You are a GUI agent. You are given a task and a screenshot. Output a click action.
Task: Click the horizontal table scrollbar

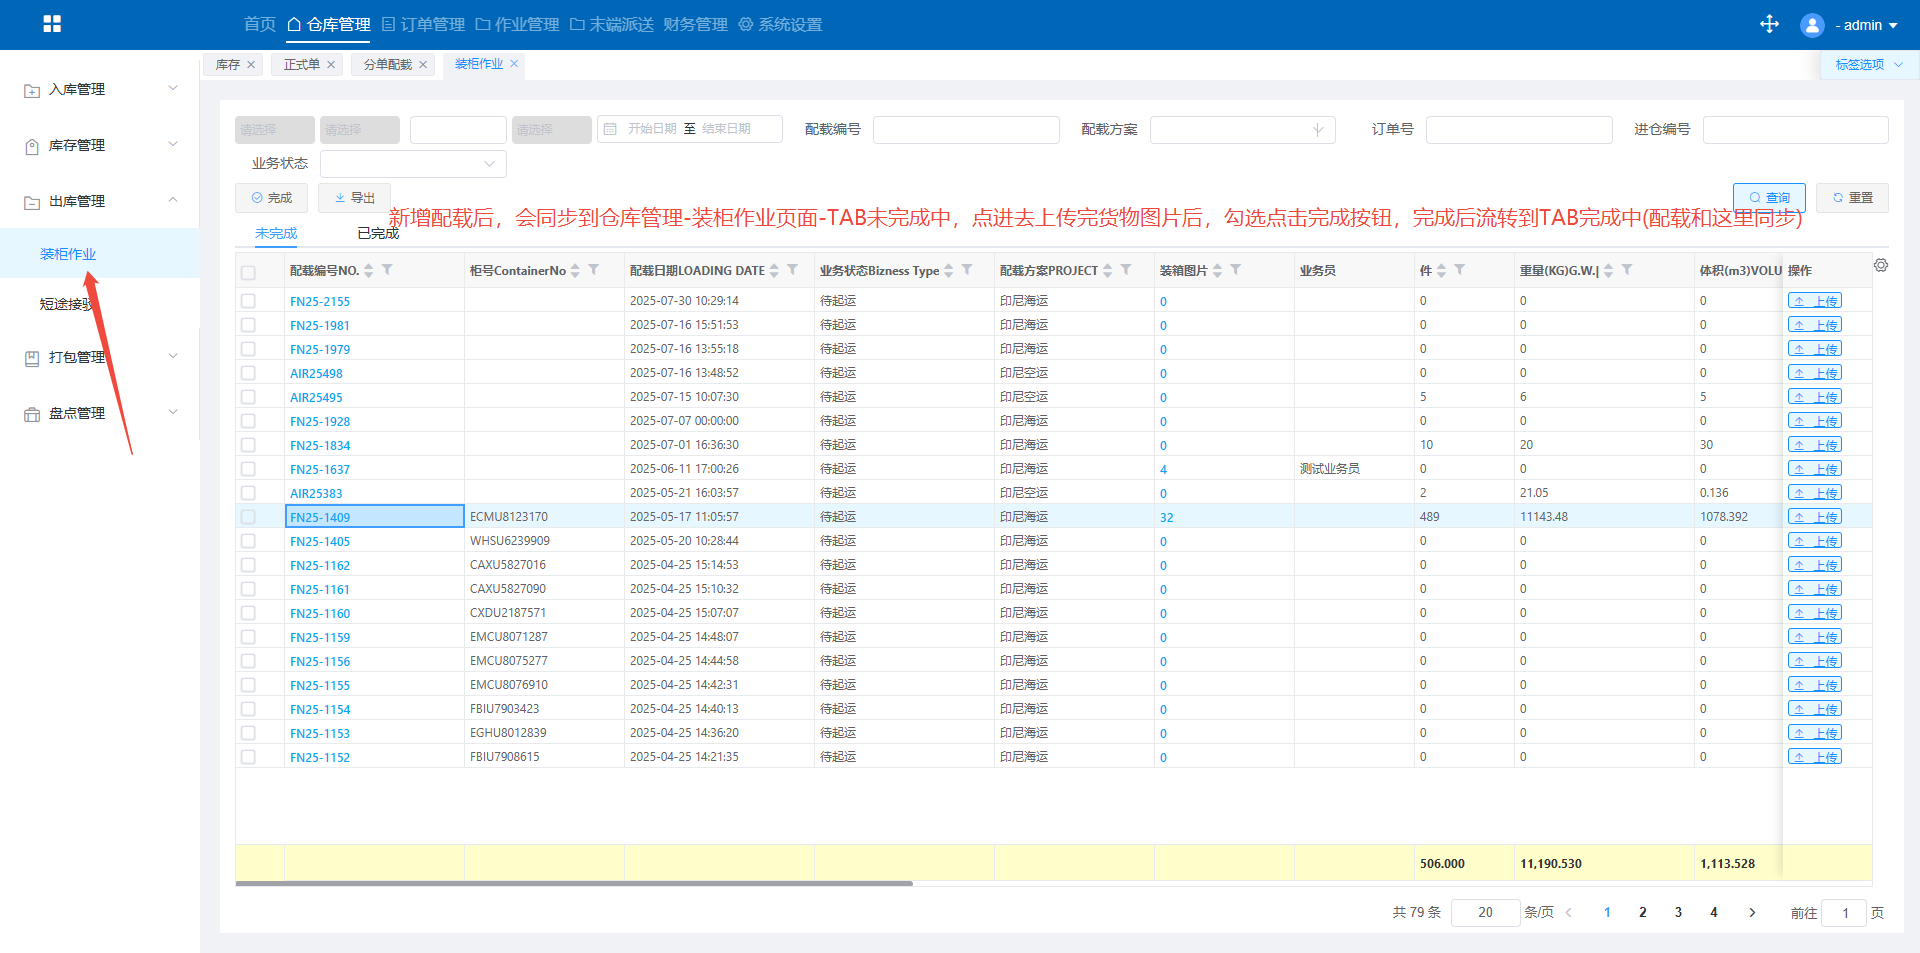pos(574,884)
